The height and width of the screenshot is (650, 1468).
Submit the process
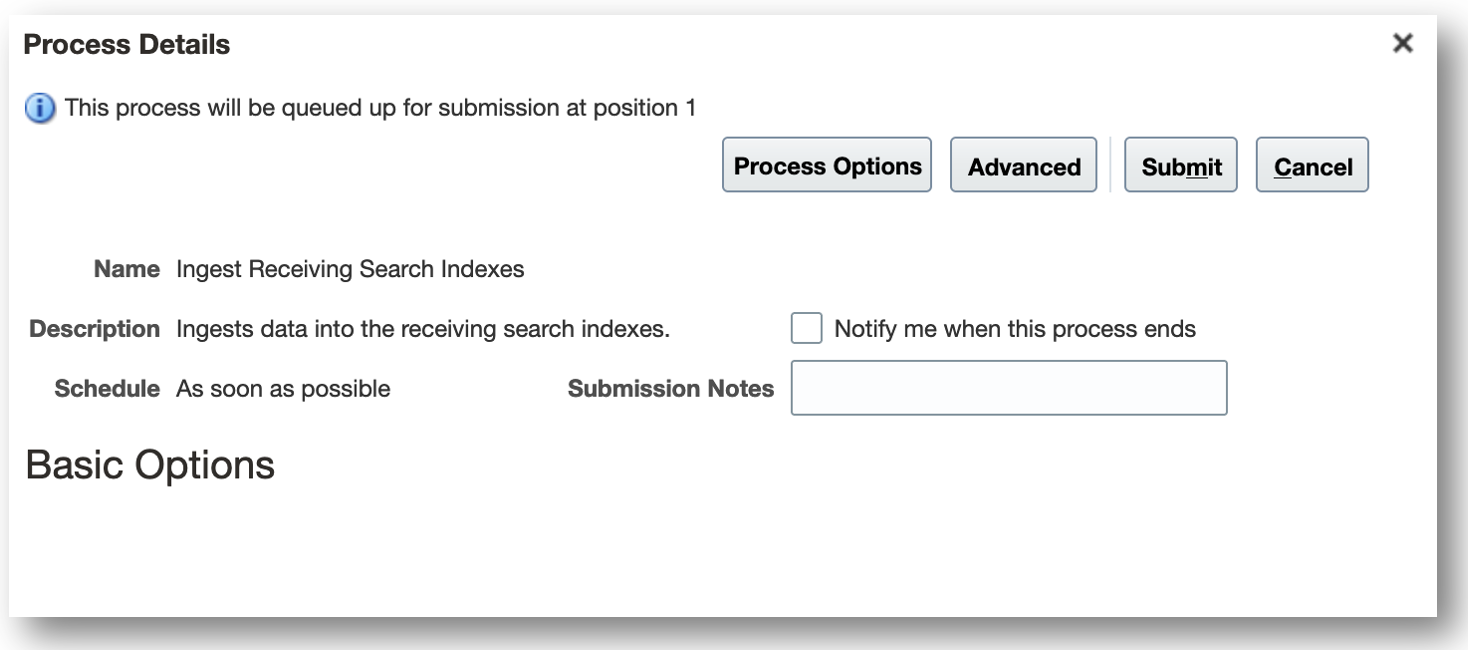tap(1181, 166)
